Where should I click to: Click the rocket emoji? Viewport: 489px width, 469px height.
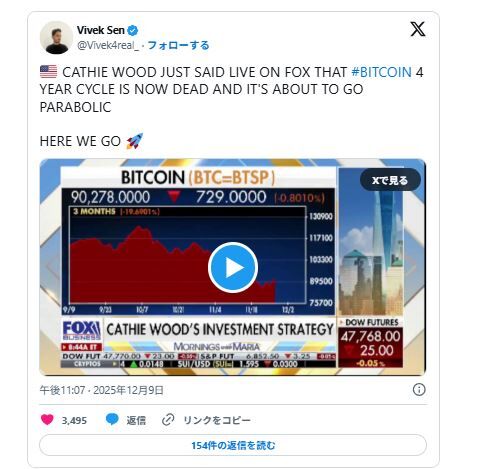click(135, 141)
